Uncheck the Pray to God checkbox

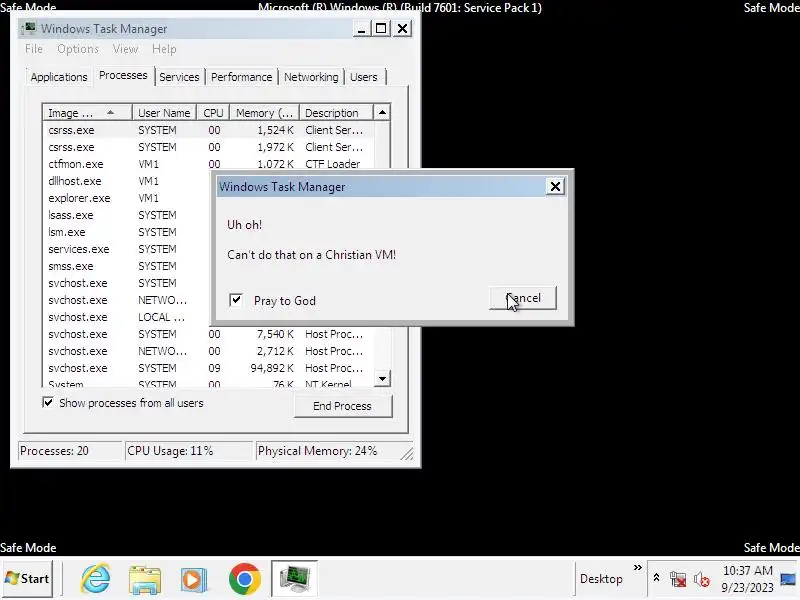point(236,300)
